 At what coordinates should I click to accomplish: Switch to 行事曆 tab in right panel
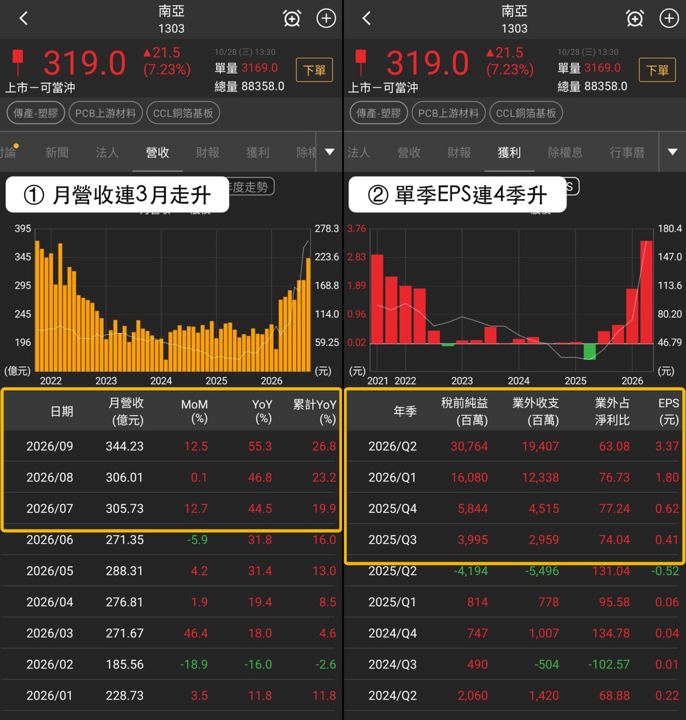(627, 152)
